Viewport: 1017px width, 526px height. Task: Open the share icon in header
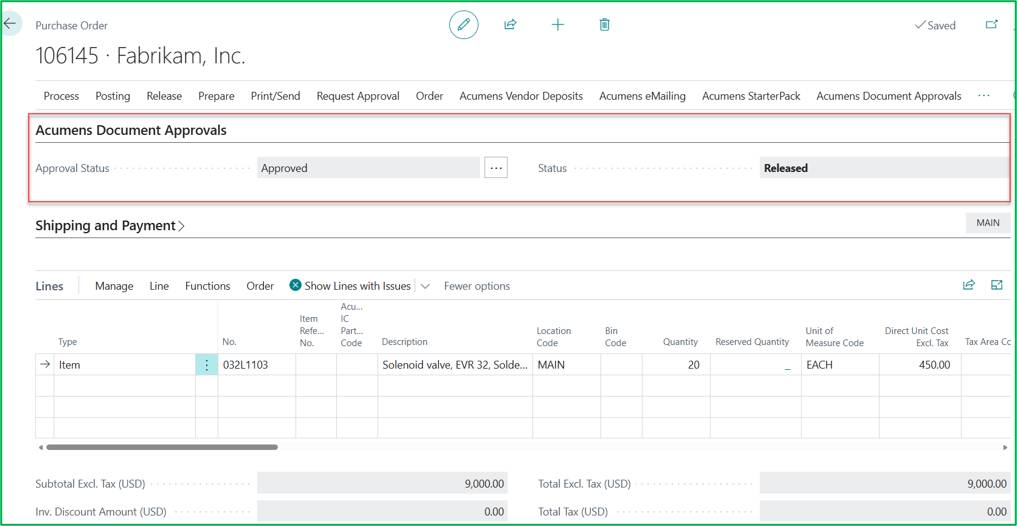click(510, 25)
